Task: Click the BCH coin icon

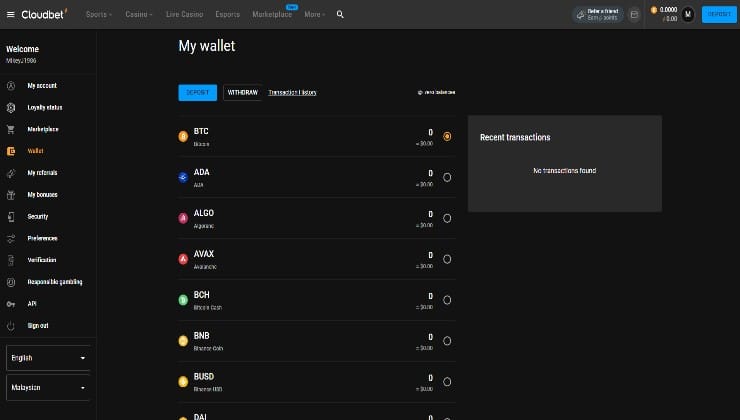Action: (x=183, y=300)
